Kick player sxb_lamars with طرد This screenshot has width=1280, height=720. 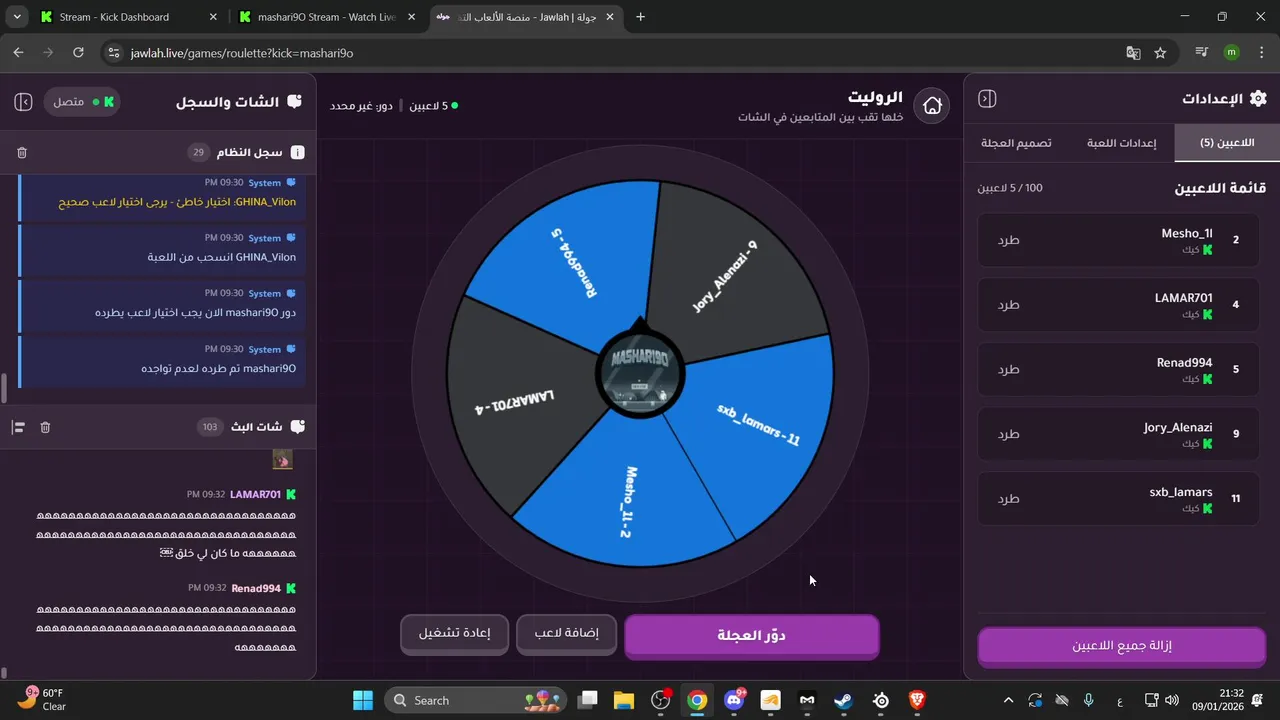(x=1008, y=499)
